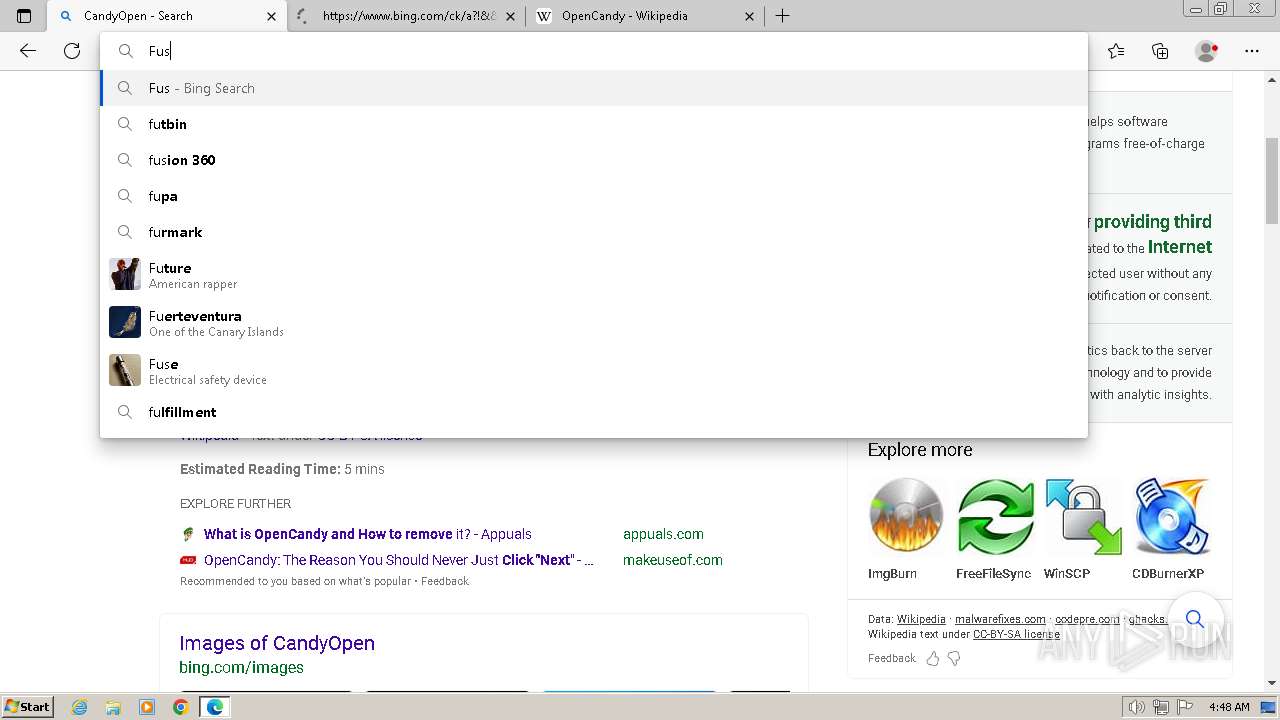Choose the 'futbin' suggestion
This screenshot has height=720, width=1280.
point(594,124)
